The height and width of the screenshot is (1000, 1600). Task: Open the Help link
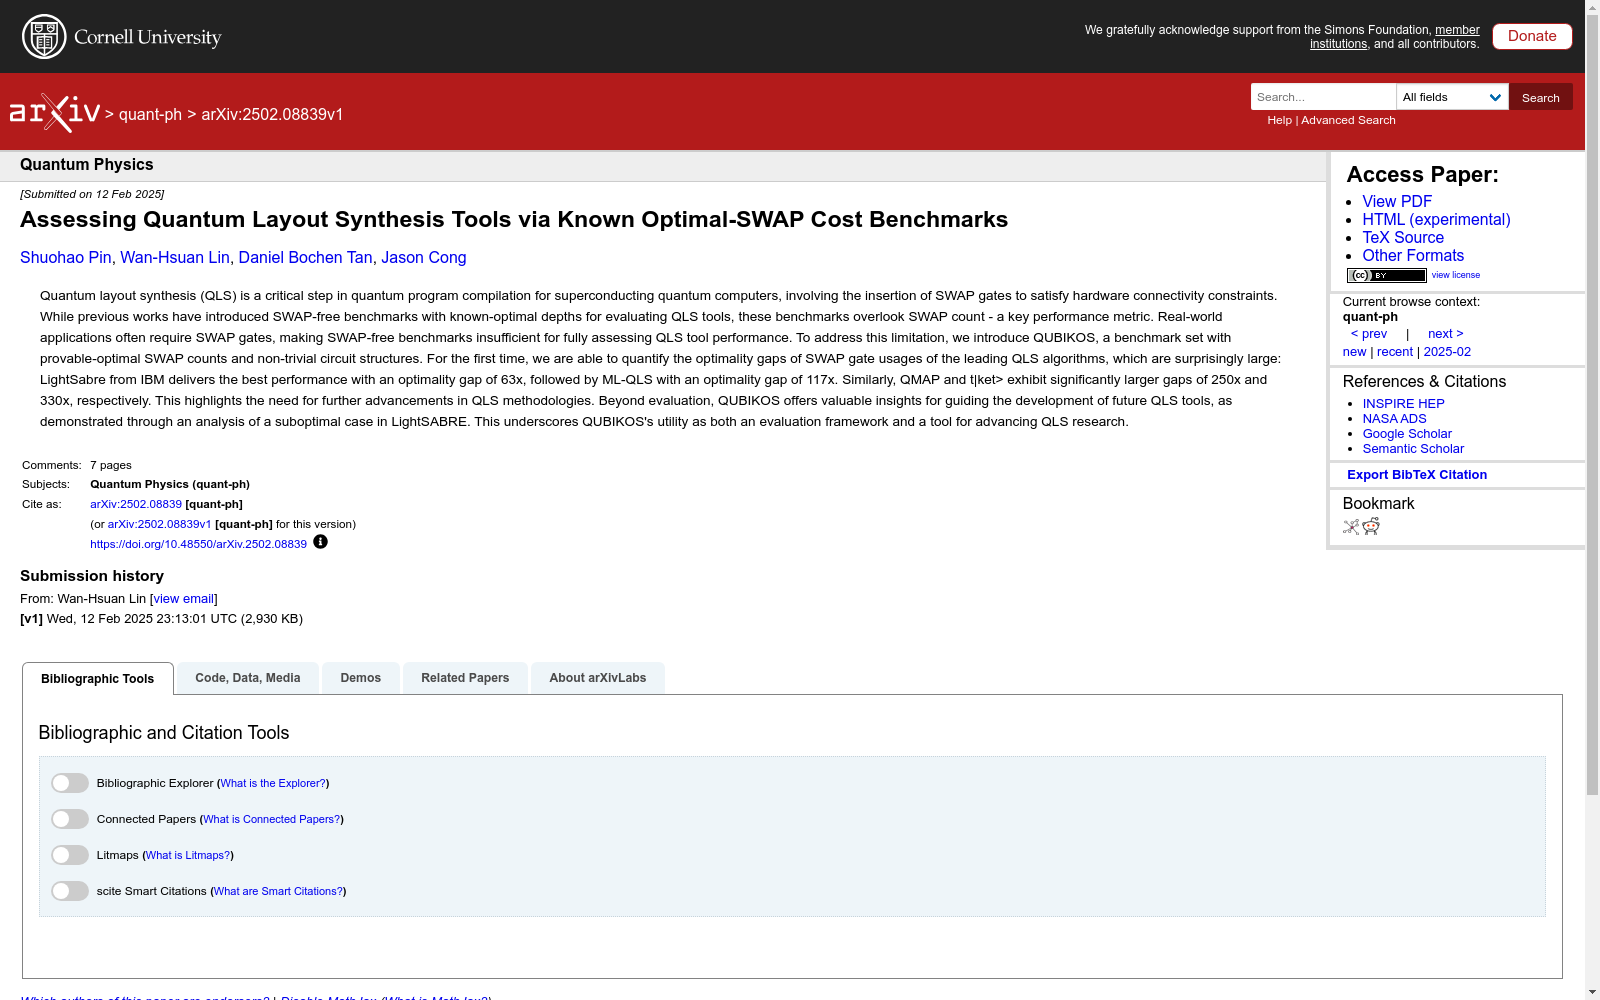tap(1279, 120)
